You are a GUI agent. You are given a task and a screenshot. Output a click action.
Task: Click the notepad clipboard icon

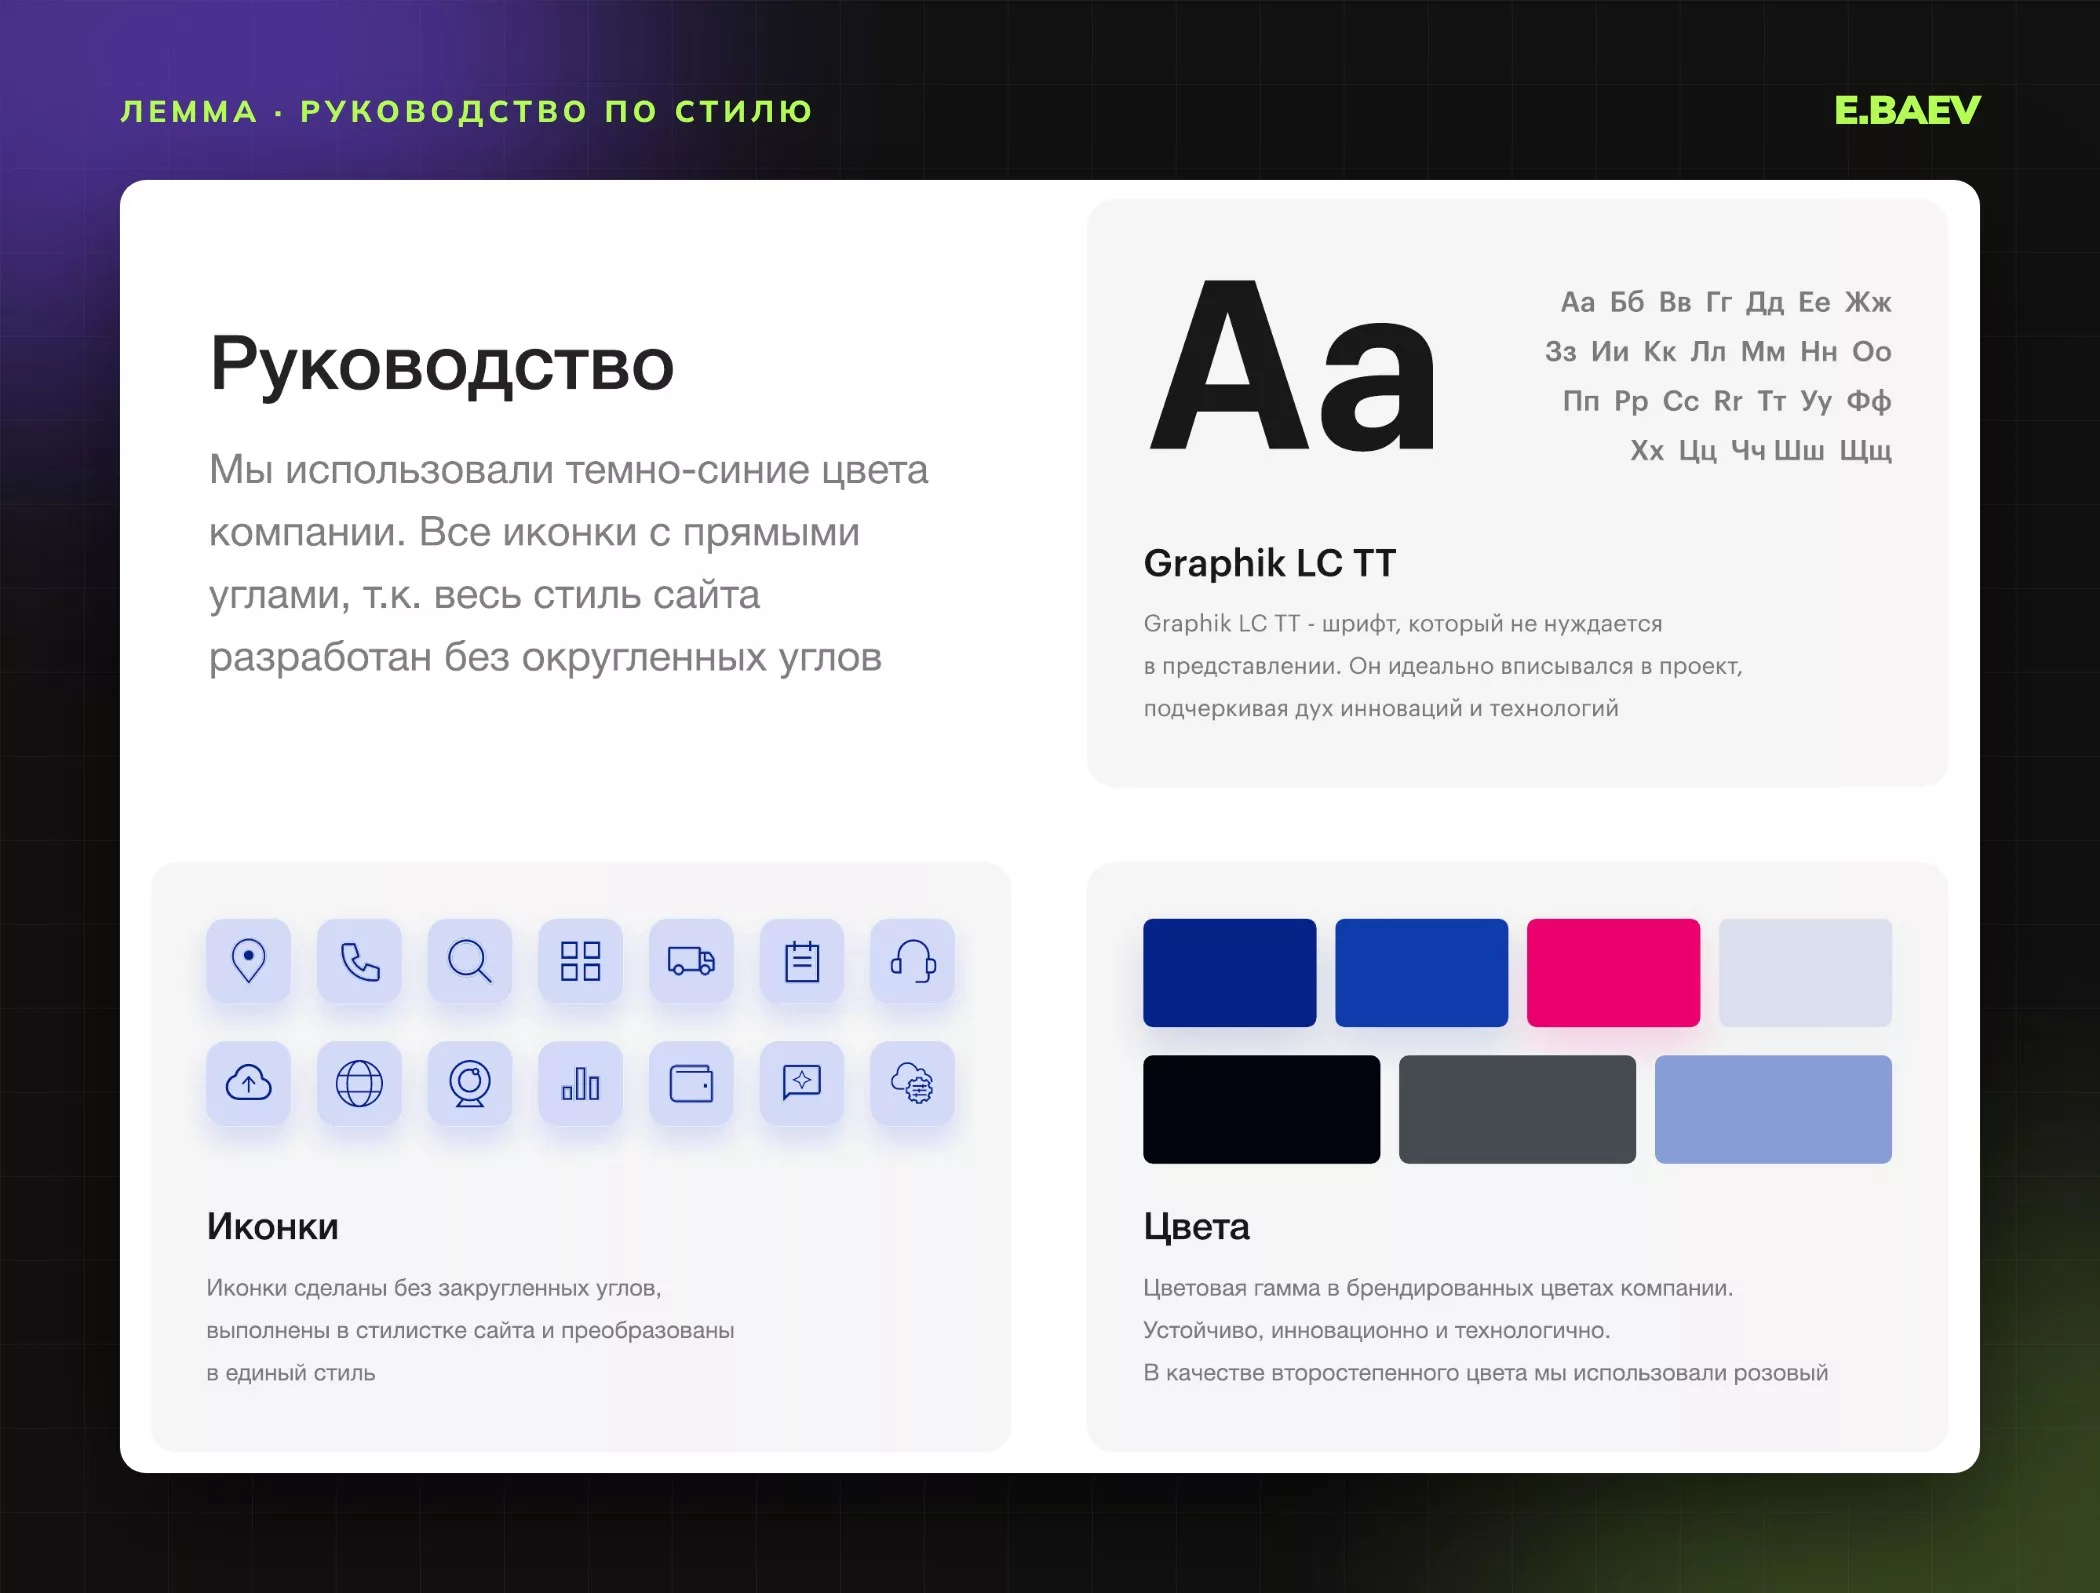(802, 961)
